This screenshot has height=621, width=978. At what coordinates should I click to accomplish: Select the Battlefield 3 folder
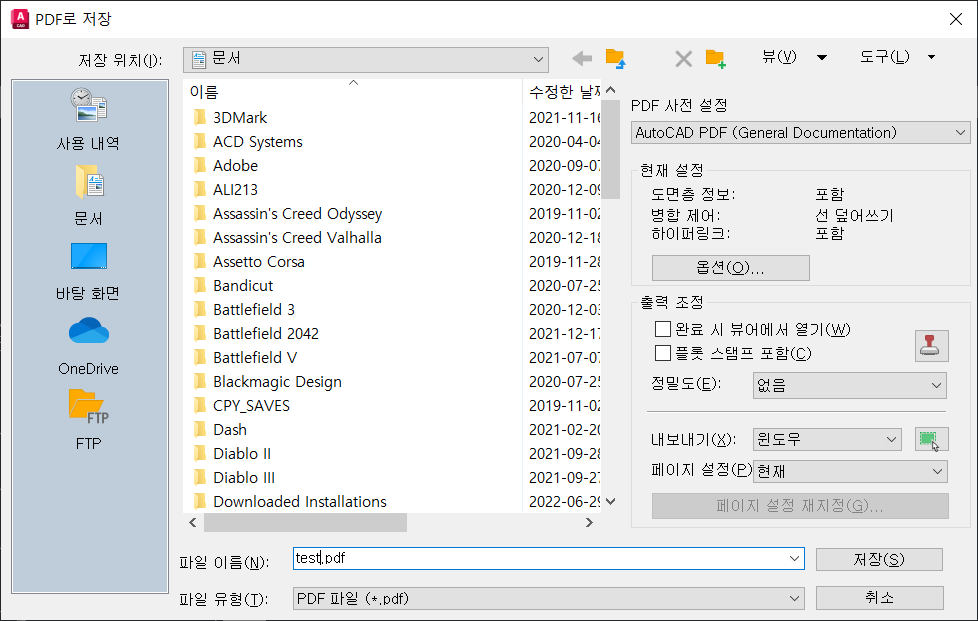244,309
